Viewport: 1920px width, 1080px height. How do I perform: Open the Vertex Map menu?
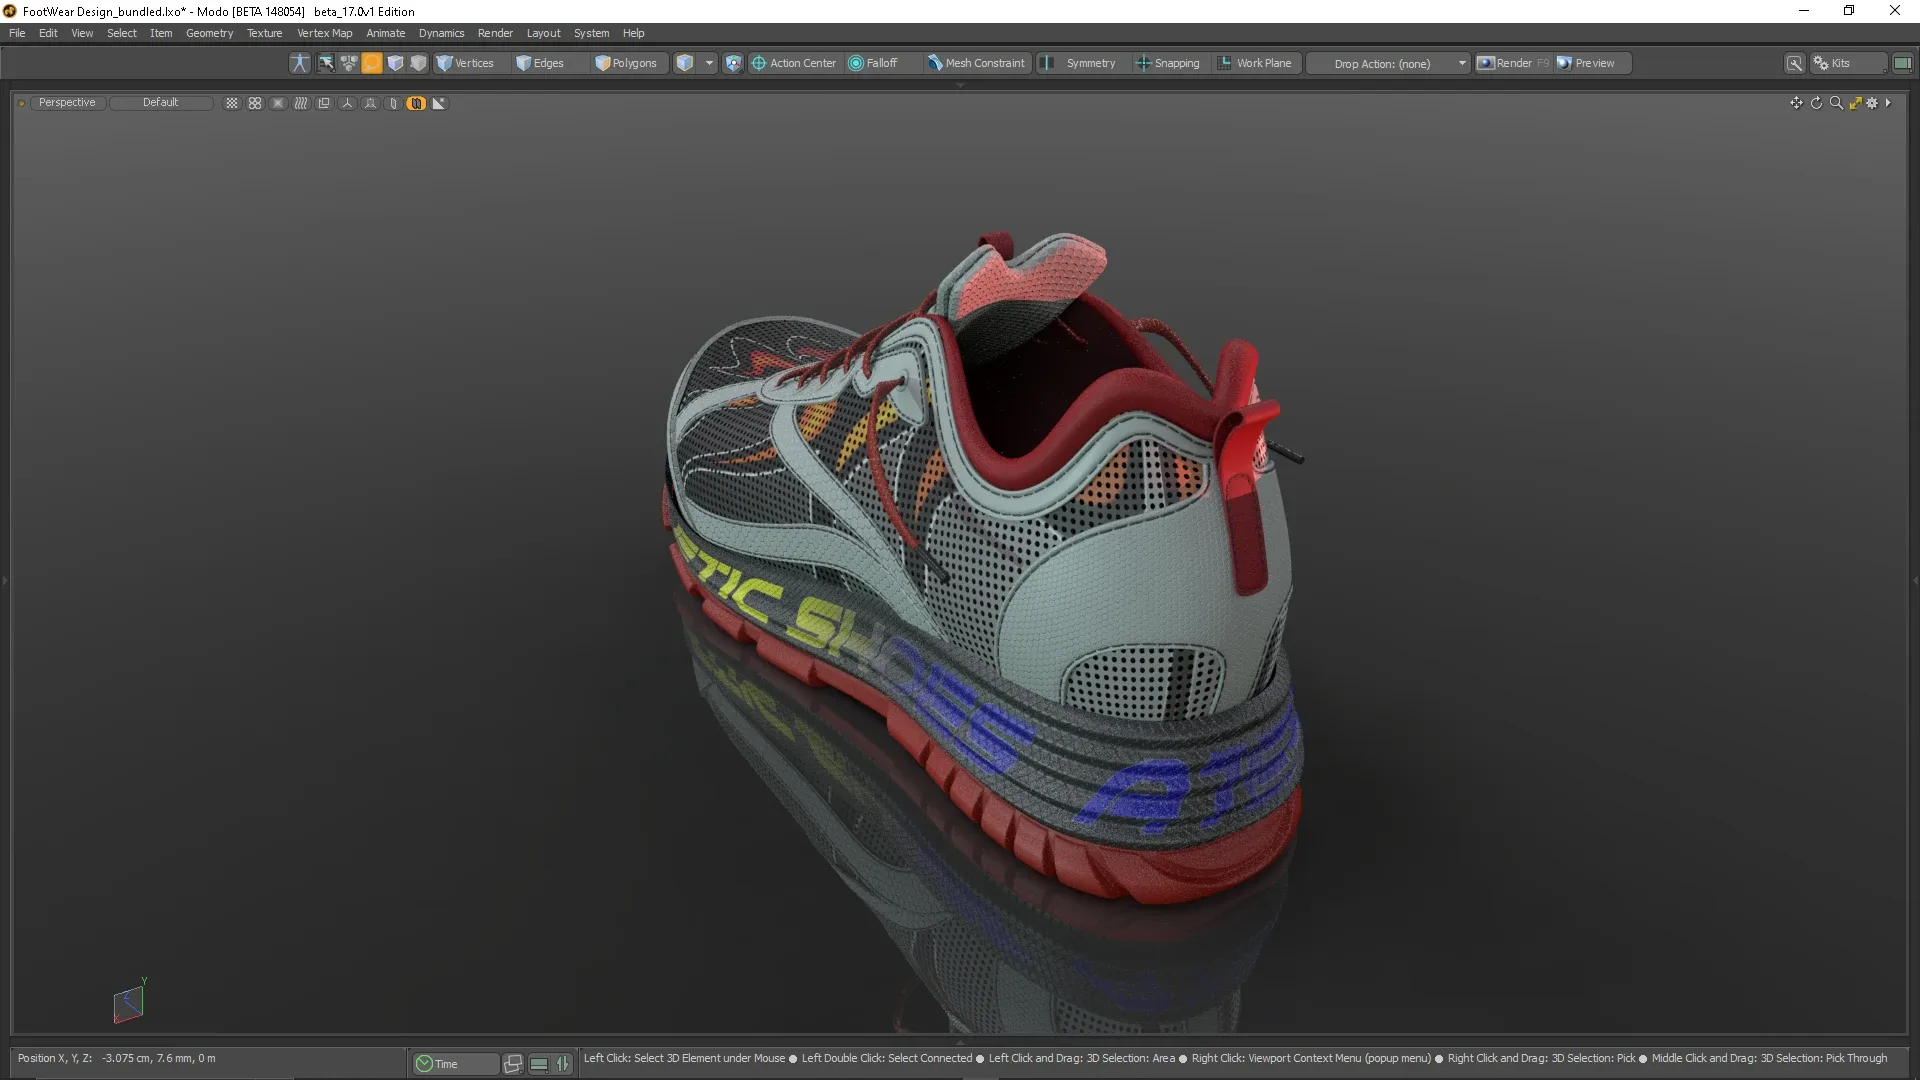tap(324, 33)
